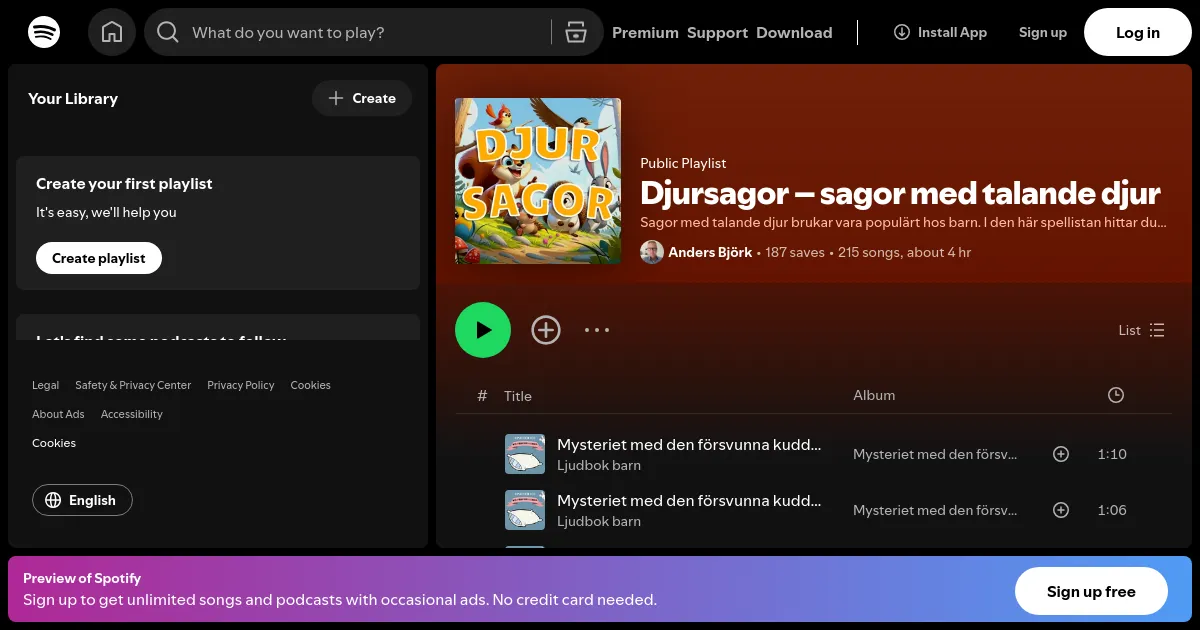Click the globe icon on the English button

coord(53,500)
